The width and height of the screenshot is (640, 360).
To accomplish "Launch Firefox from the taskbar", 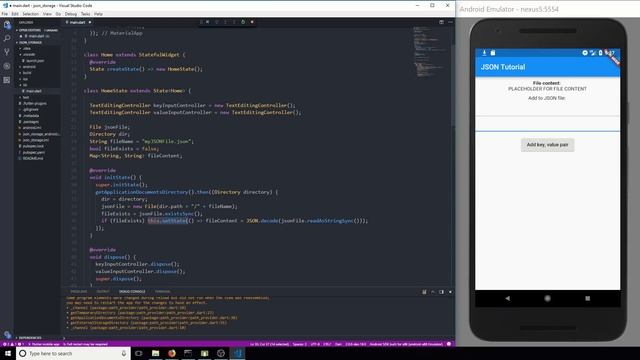I will (172, 353).
